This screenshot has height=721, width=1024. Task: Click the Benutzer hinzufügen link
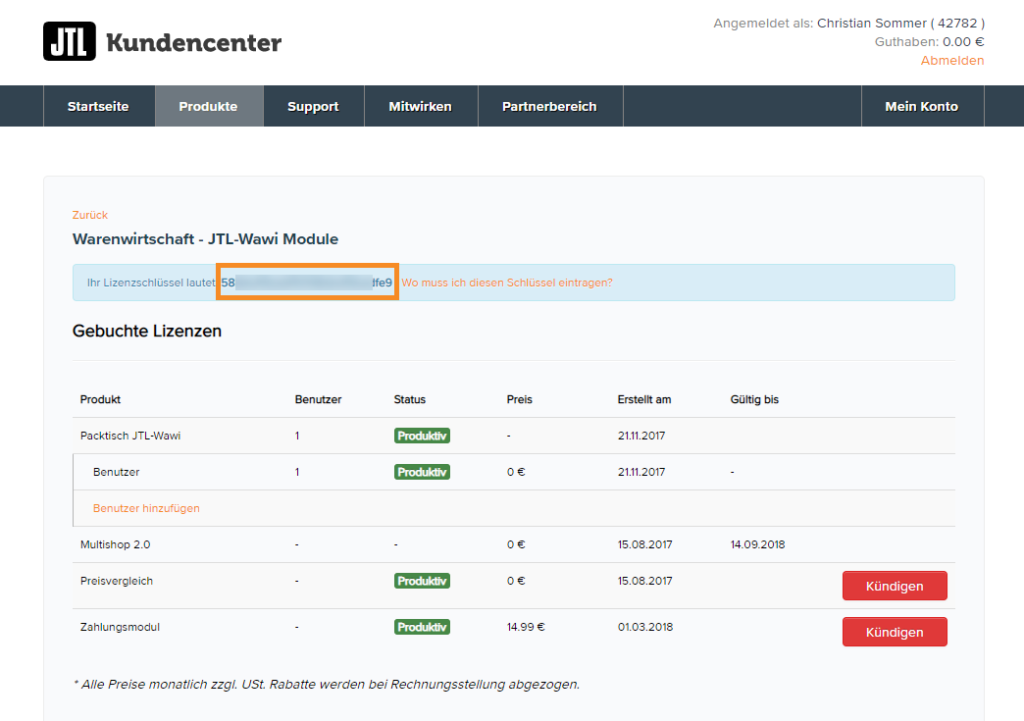146,508
